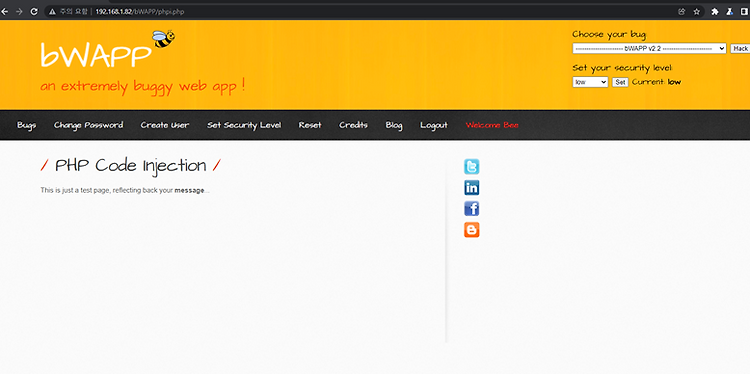750x374 pixels.
Task: Select Create User in the navigation bar
Action: 165,125
